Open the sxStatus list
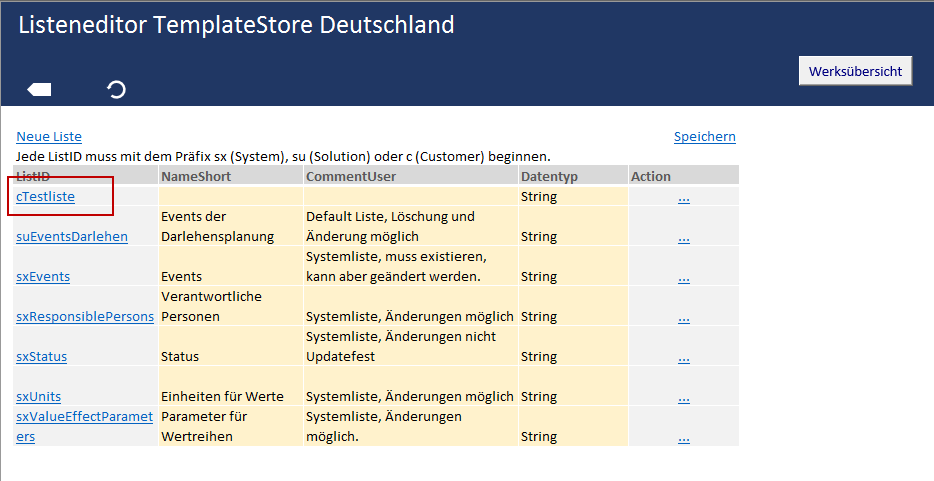Viewport: 934px width, 481px height. [42, 356]
